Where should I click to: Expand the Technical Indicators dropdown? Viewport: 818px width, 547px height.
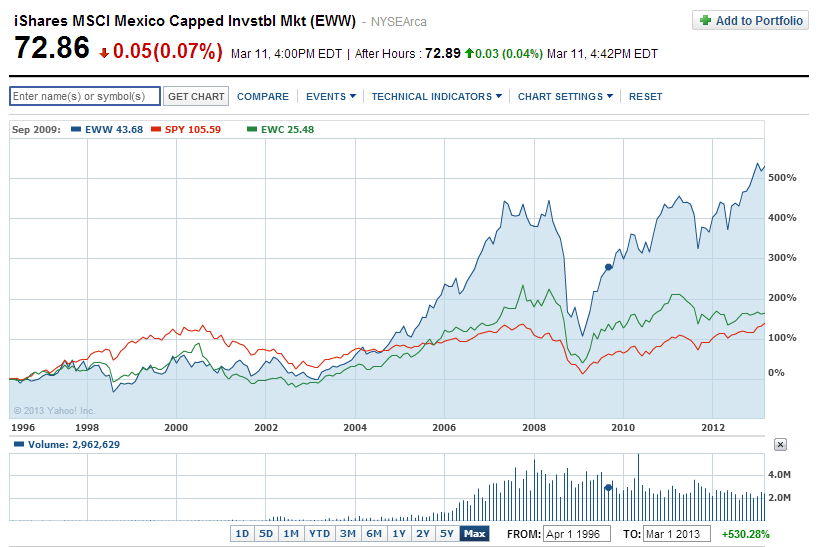click(x=437, y=96)
